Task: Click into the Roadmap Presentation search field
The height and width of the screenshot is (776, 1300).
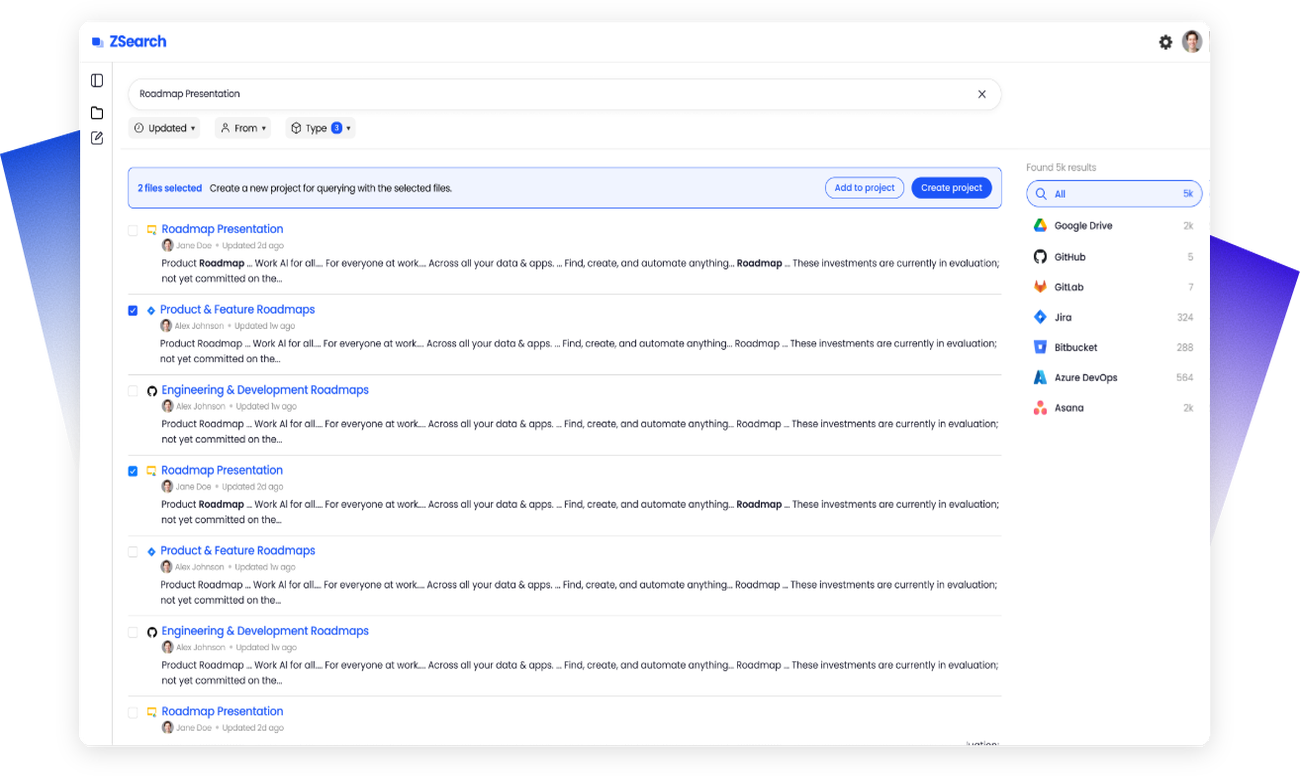Action: point(550,94)
